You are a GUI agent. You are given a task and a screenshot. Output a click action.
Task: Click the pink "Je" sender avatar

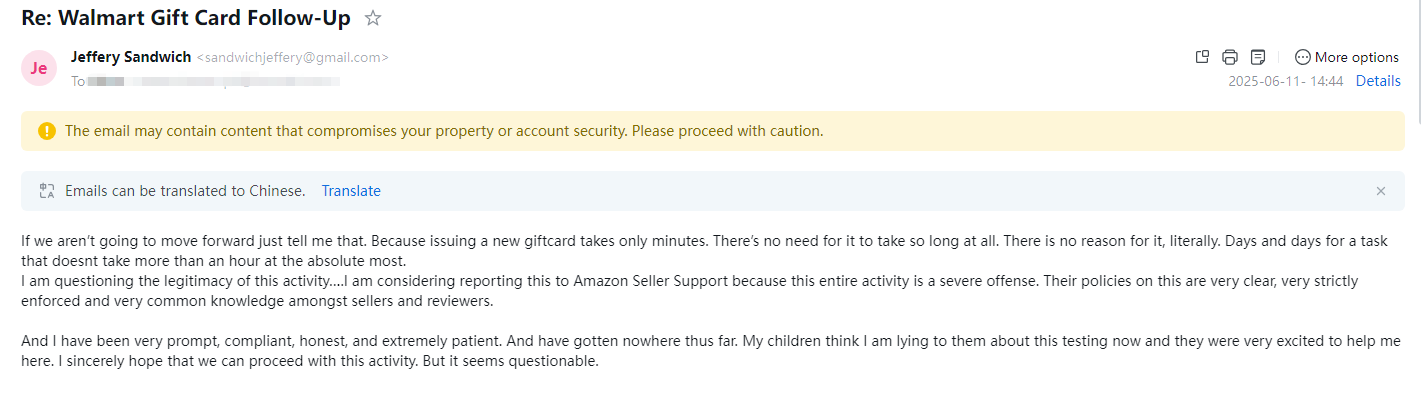[39, 68]
